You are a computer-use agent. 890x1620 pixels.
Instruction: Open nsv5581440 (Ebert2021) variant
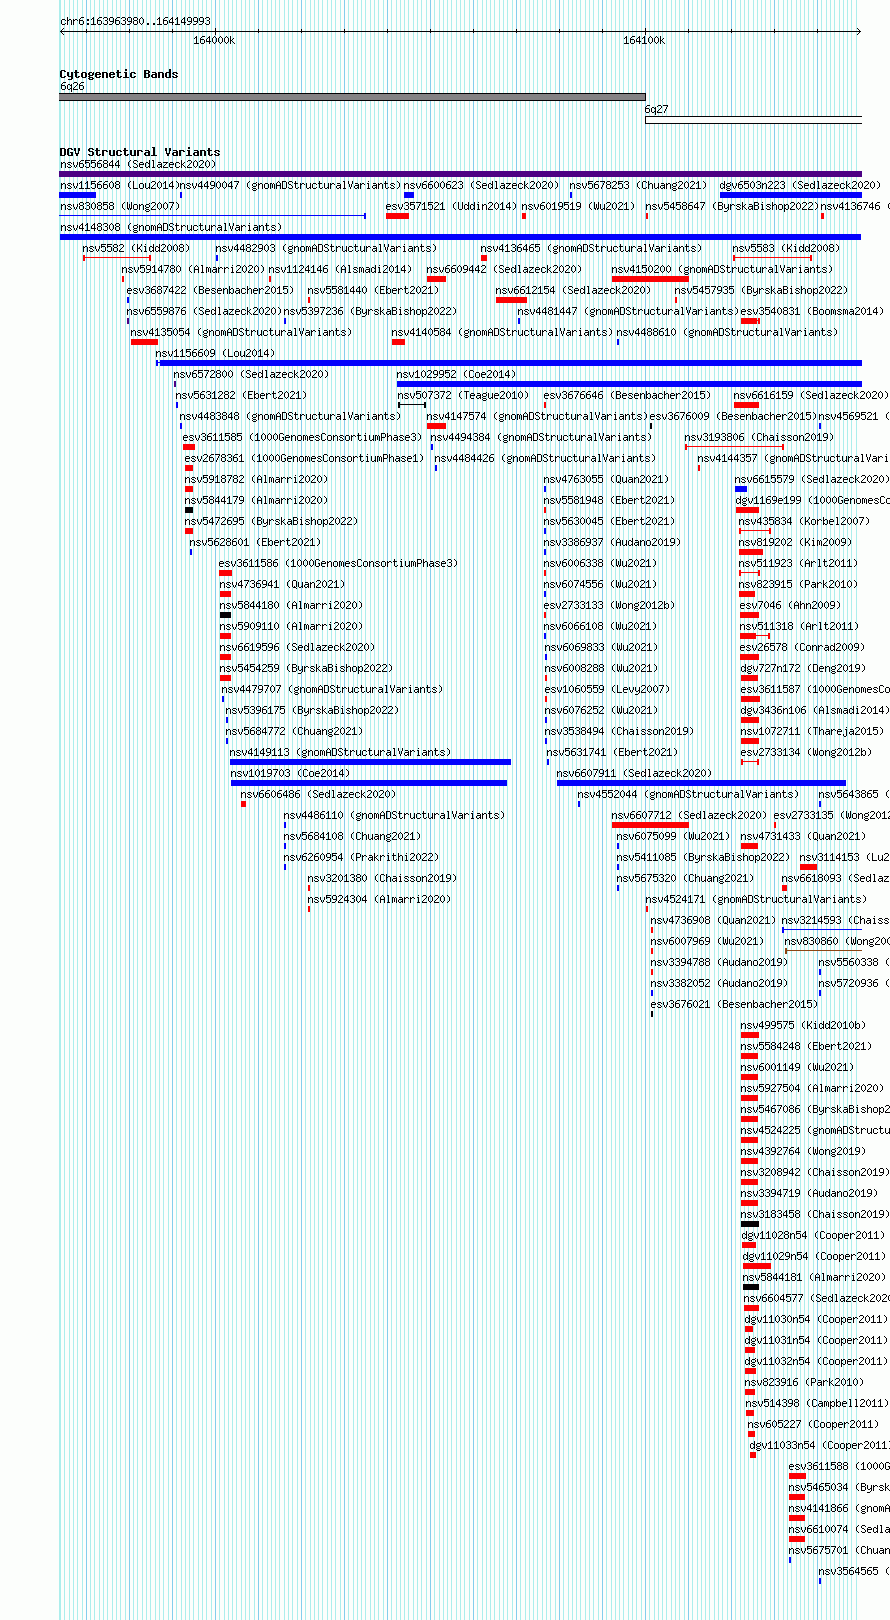373,290
